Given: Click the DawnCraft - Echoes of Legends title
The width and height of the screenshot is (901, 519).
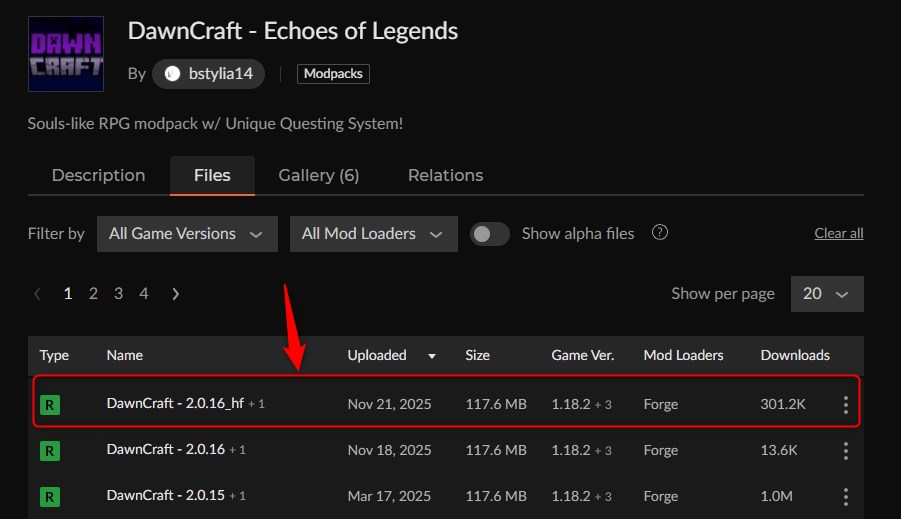Looking at the screenshot, I should pyautogui.click(x=292, y=31).
